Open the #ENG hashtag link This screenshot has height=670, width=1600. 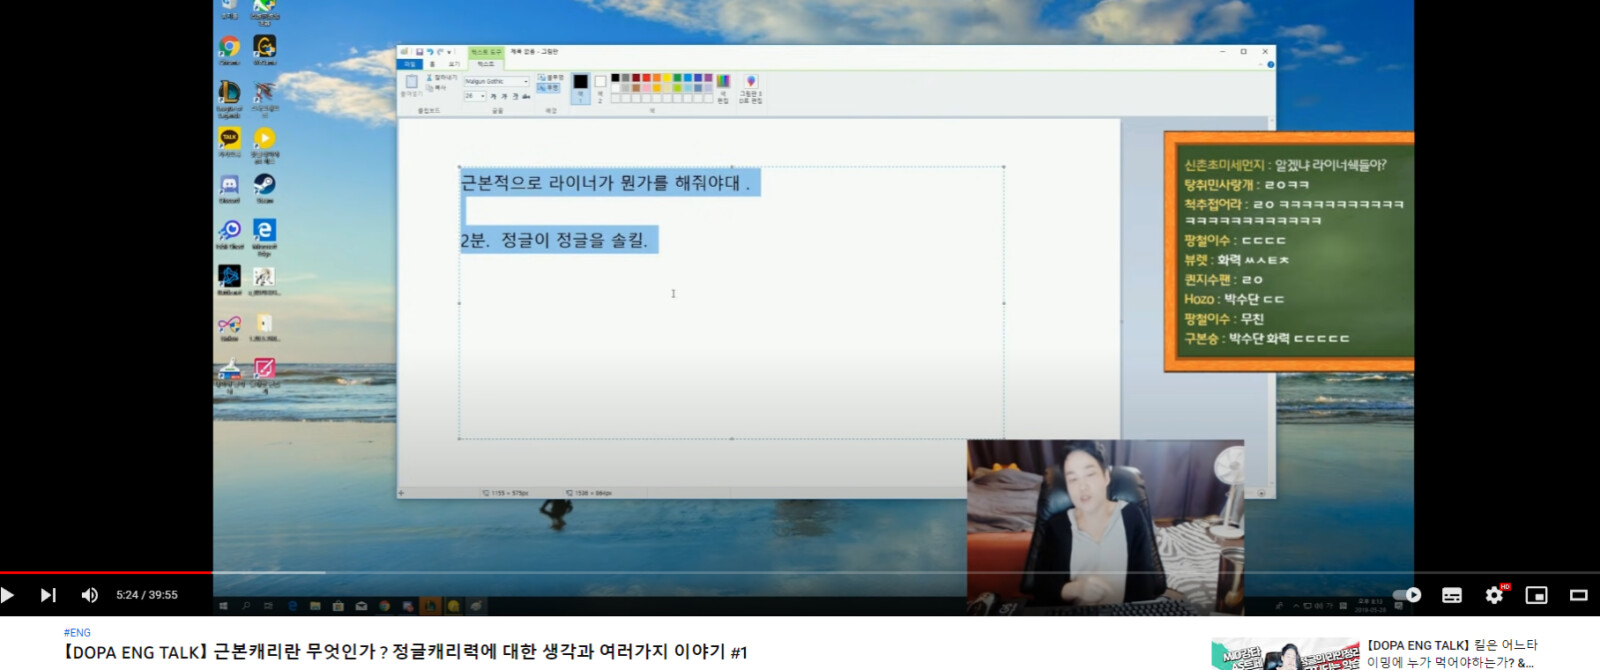(x=77, y=633)
